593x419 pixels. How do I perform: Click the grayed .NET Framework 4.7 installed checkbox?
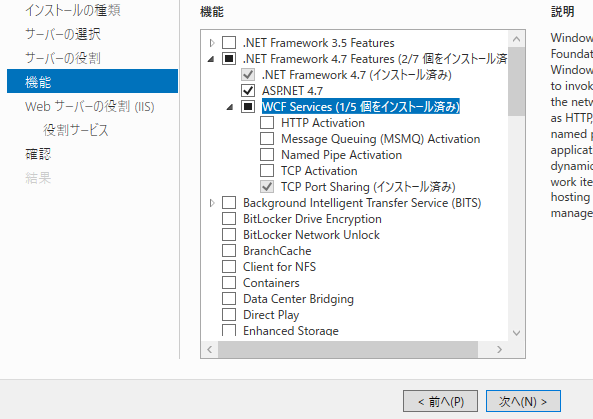[x=248, y=74]
